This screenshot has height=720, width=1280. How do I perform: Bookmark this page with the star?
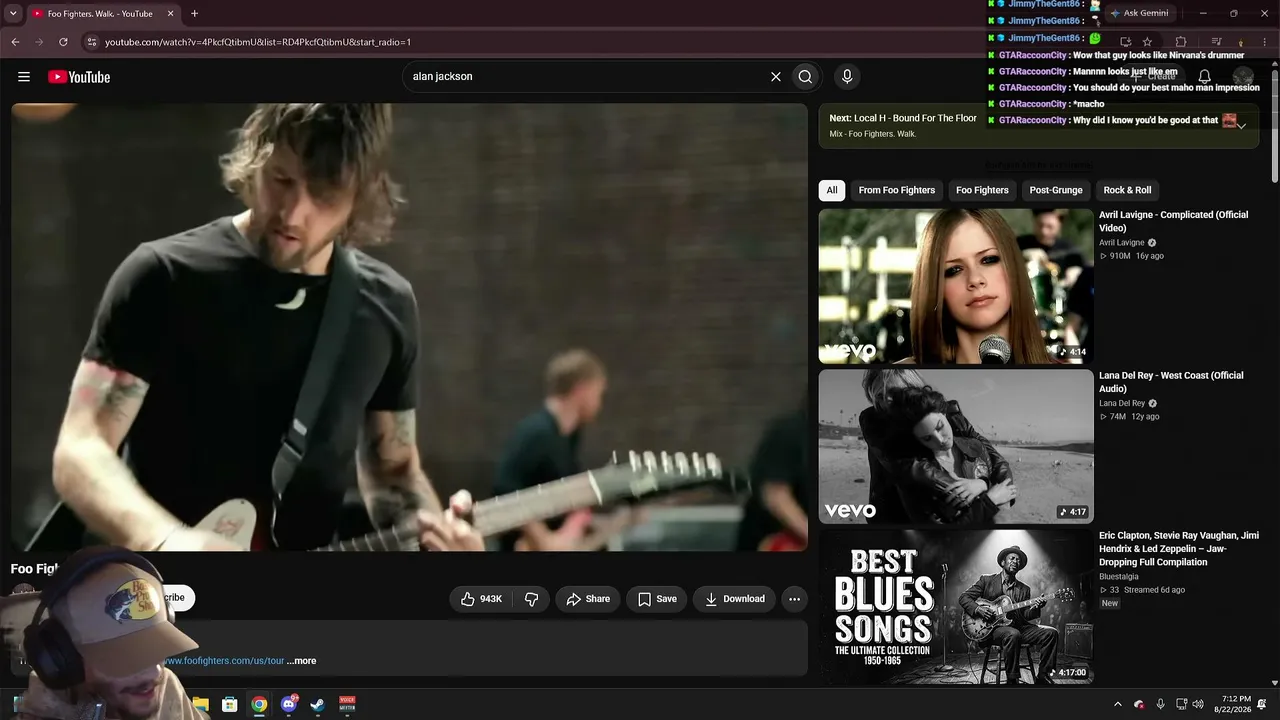tap(1147, 42)
